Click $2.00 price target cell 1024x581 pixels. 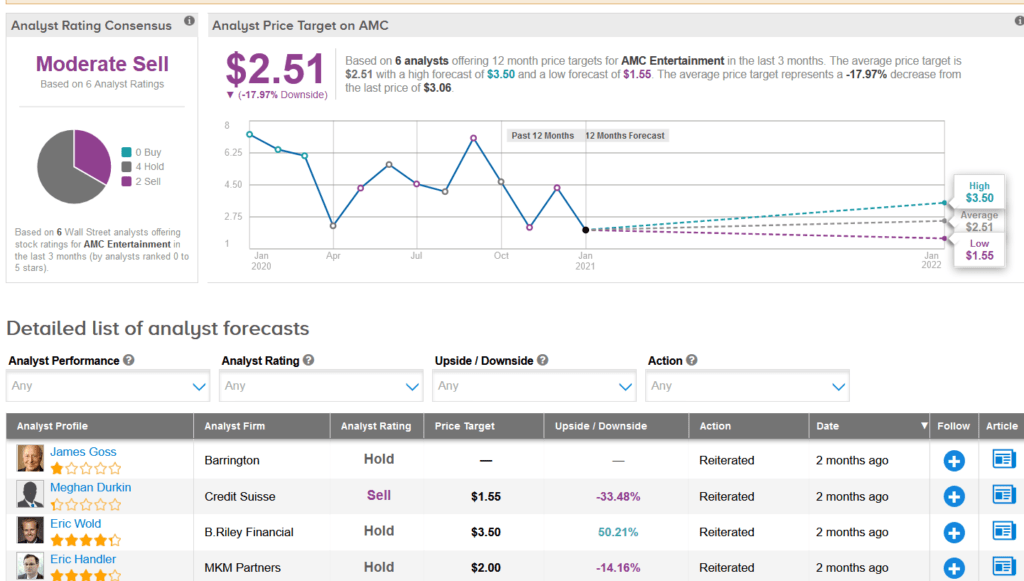tap(486, 568)
